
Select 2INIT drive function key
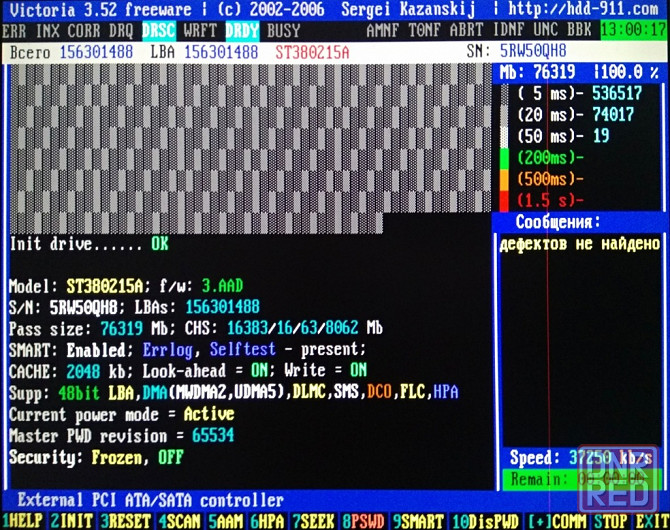click(72, 521)
